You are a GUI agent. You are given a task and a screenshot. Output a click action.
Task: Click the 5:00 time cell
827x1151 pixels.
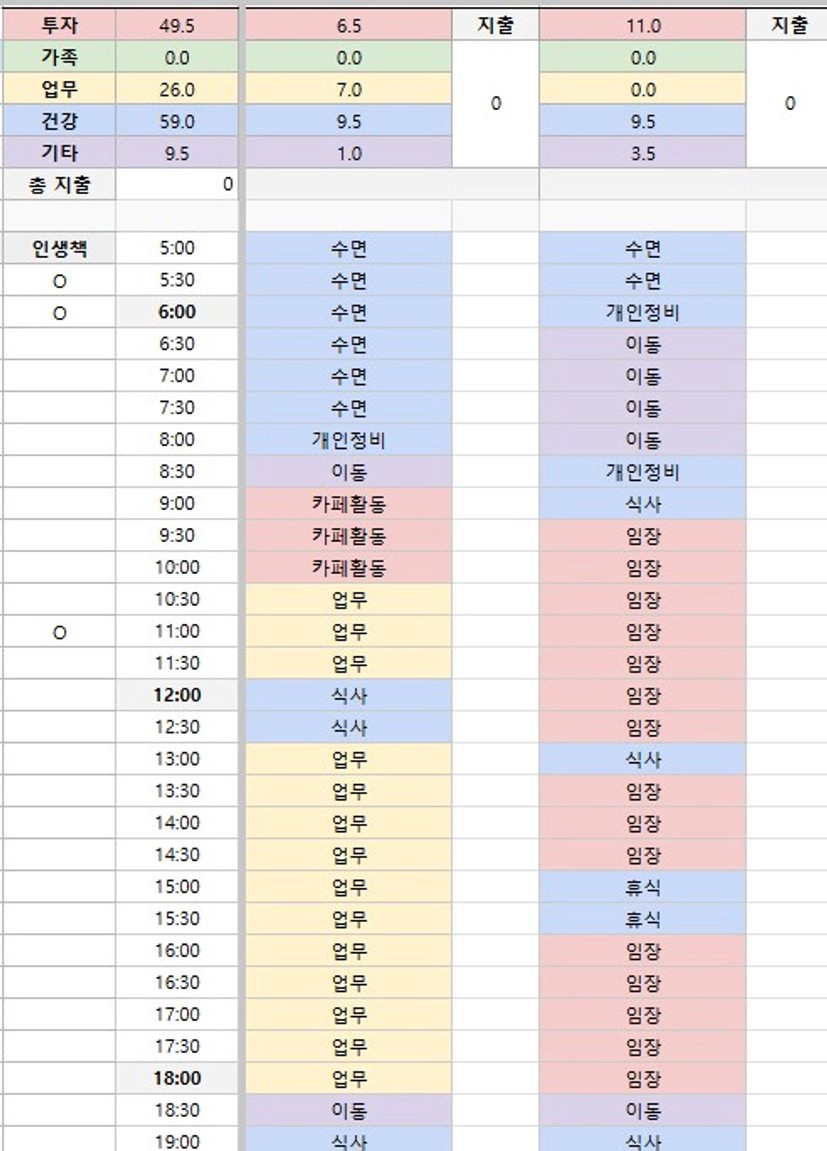click(x=177, y=248)
